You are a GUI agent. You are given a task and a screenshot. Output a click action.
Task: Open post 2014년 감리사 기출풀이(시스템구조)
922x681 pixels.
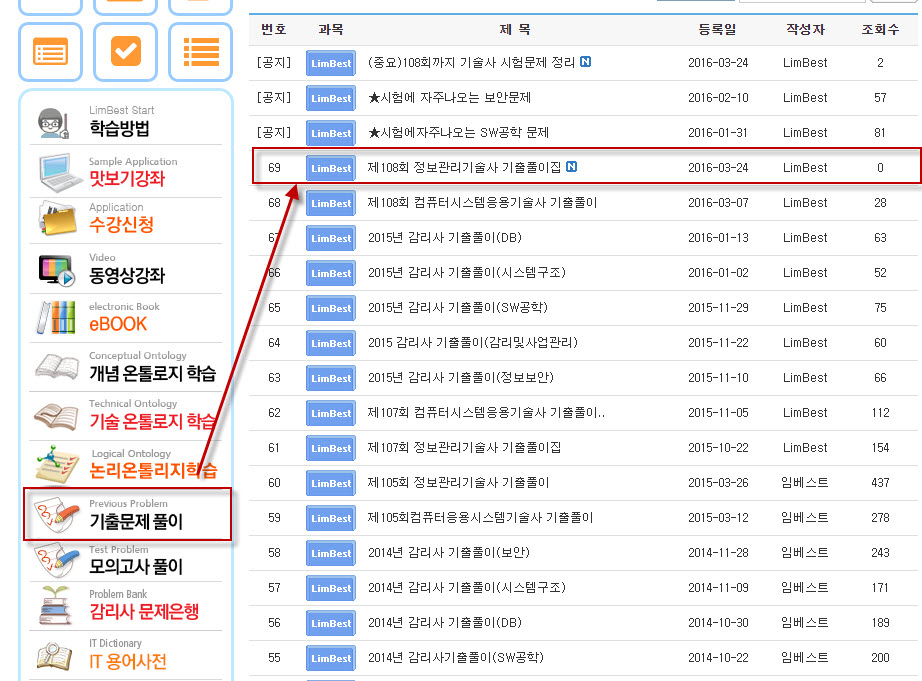[467, 587]
